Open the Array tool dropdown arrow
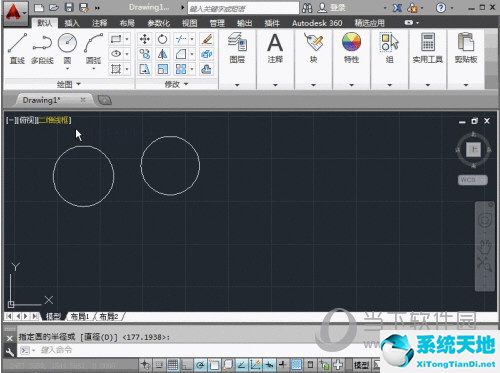Screen dimensions: 500x373 pyautogui.click(x=192, y=69)
